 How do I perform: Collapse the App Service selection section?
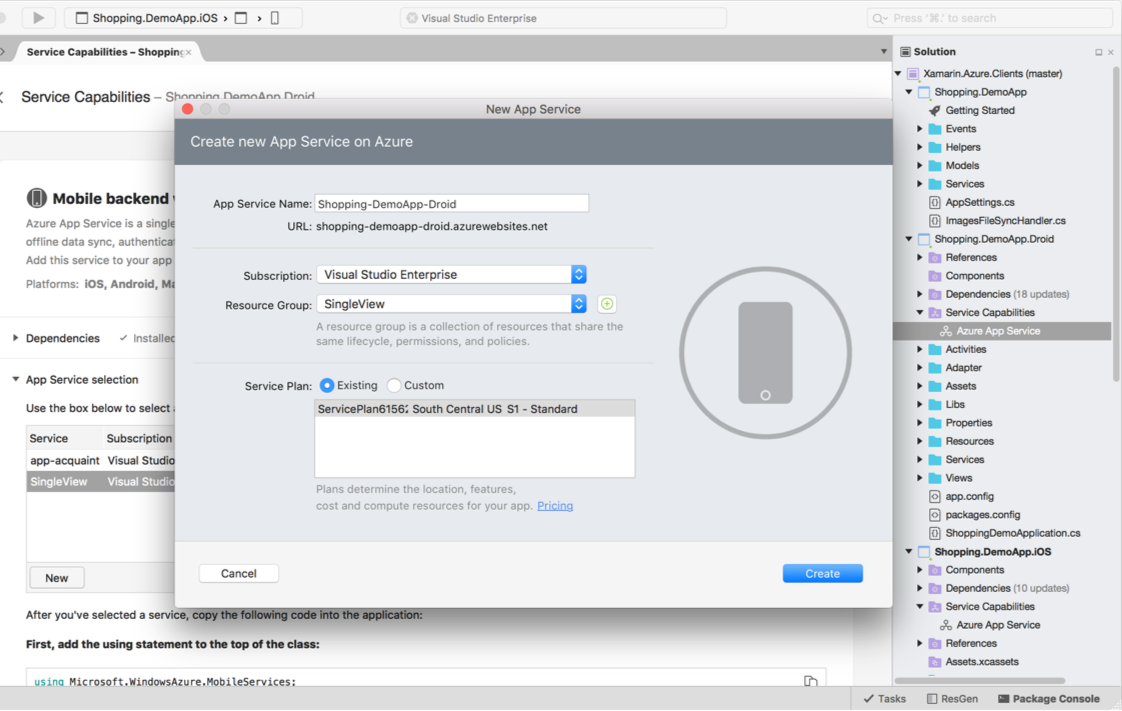16,380
